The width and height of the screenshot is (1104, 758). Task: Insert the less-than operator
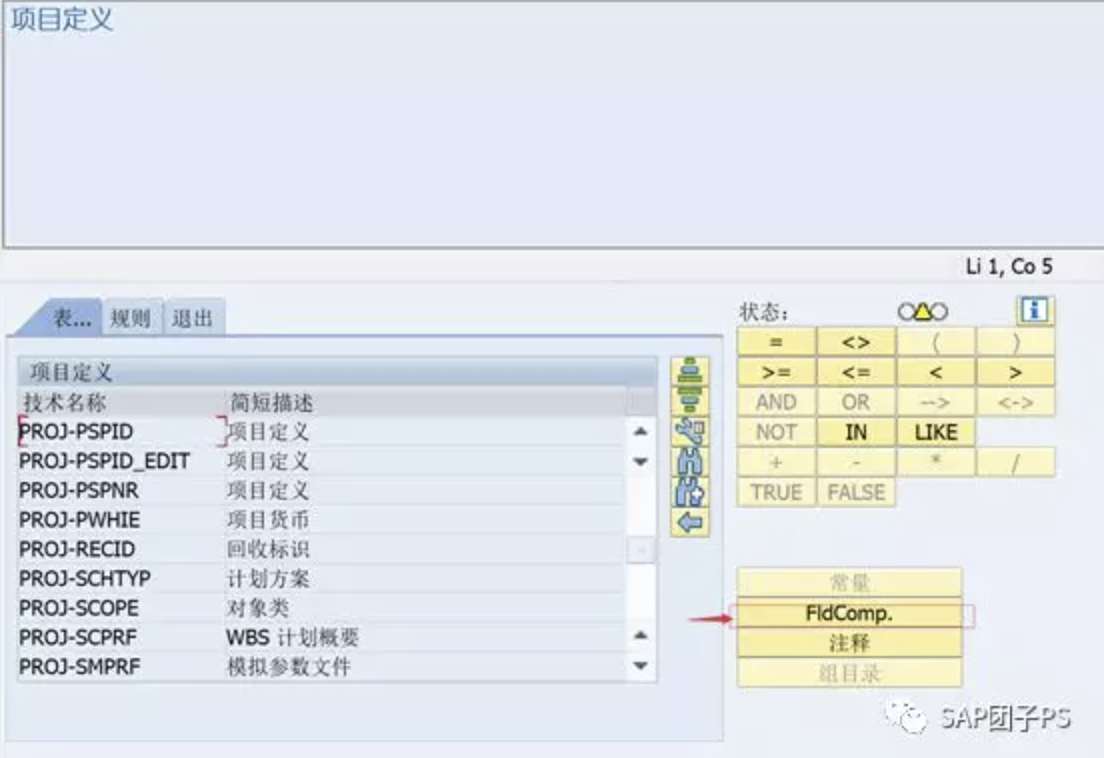936,372
